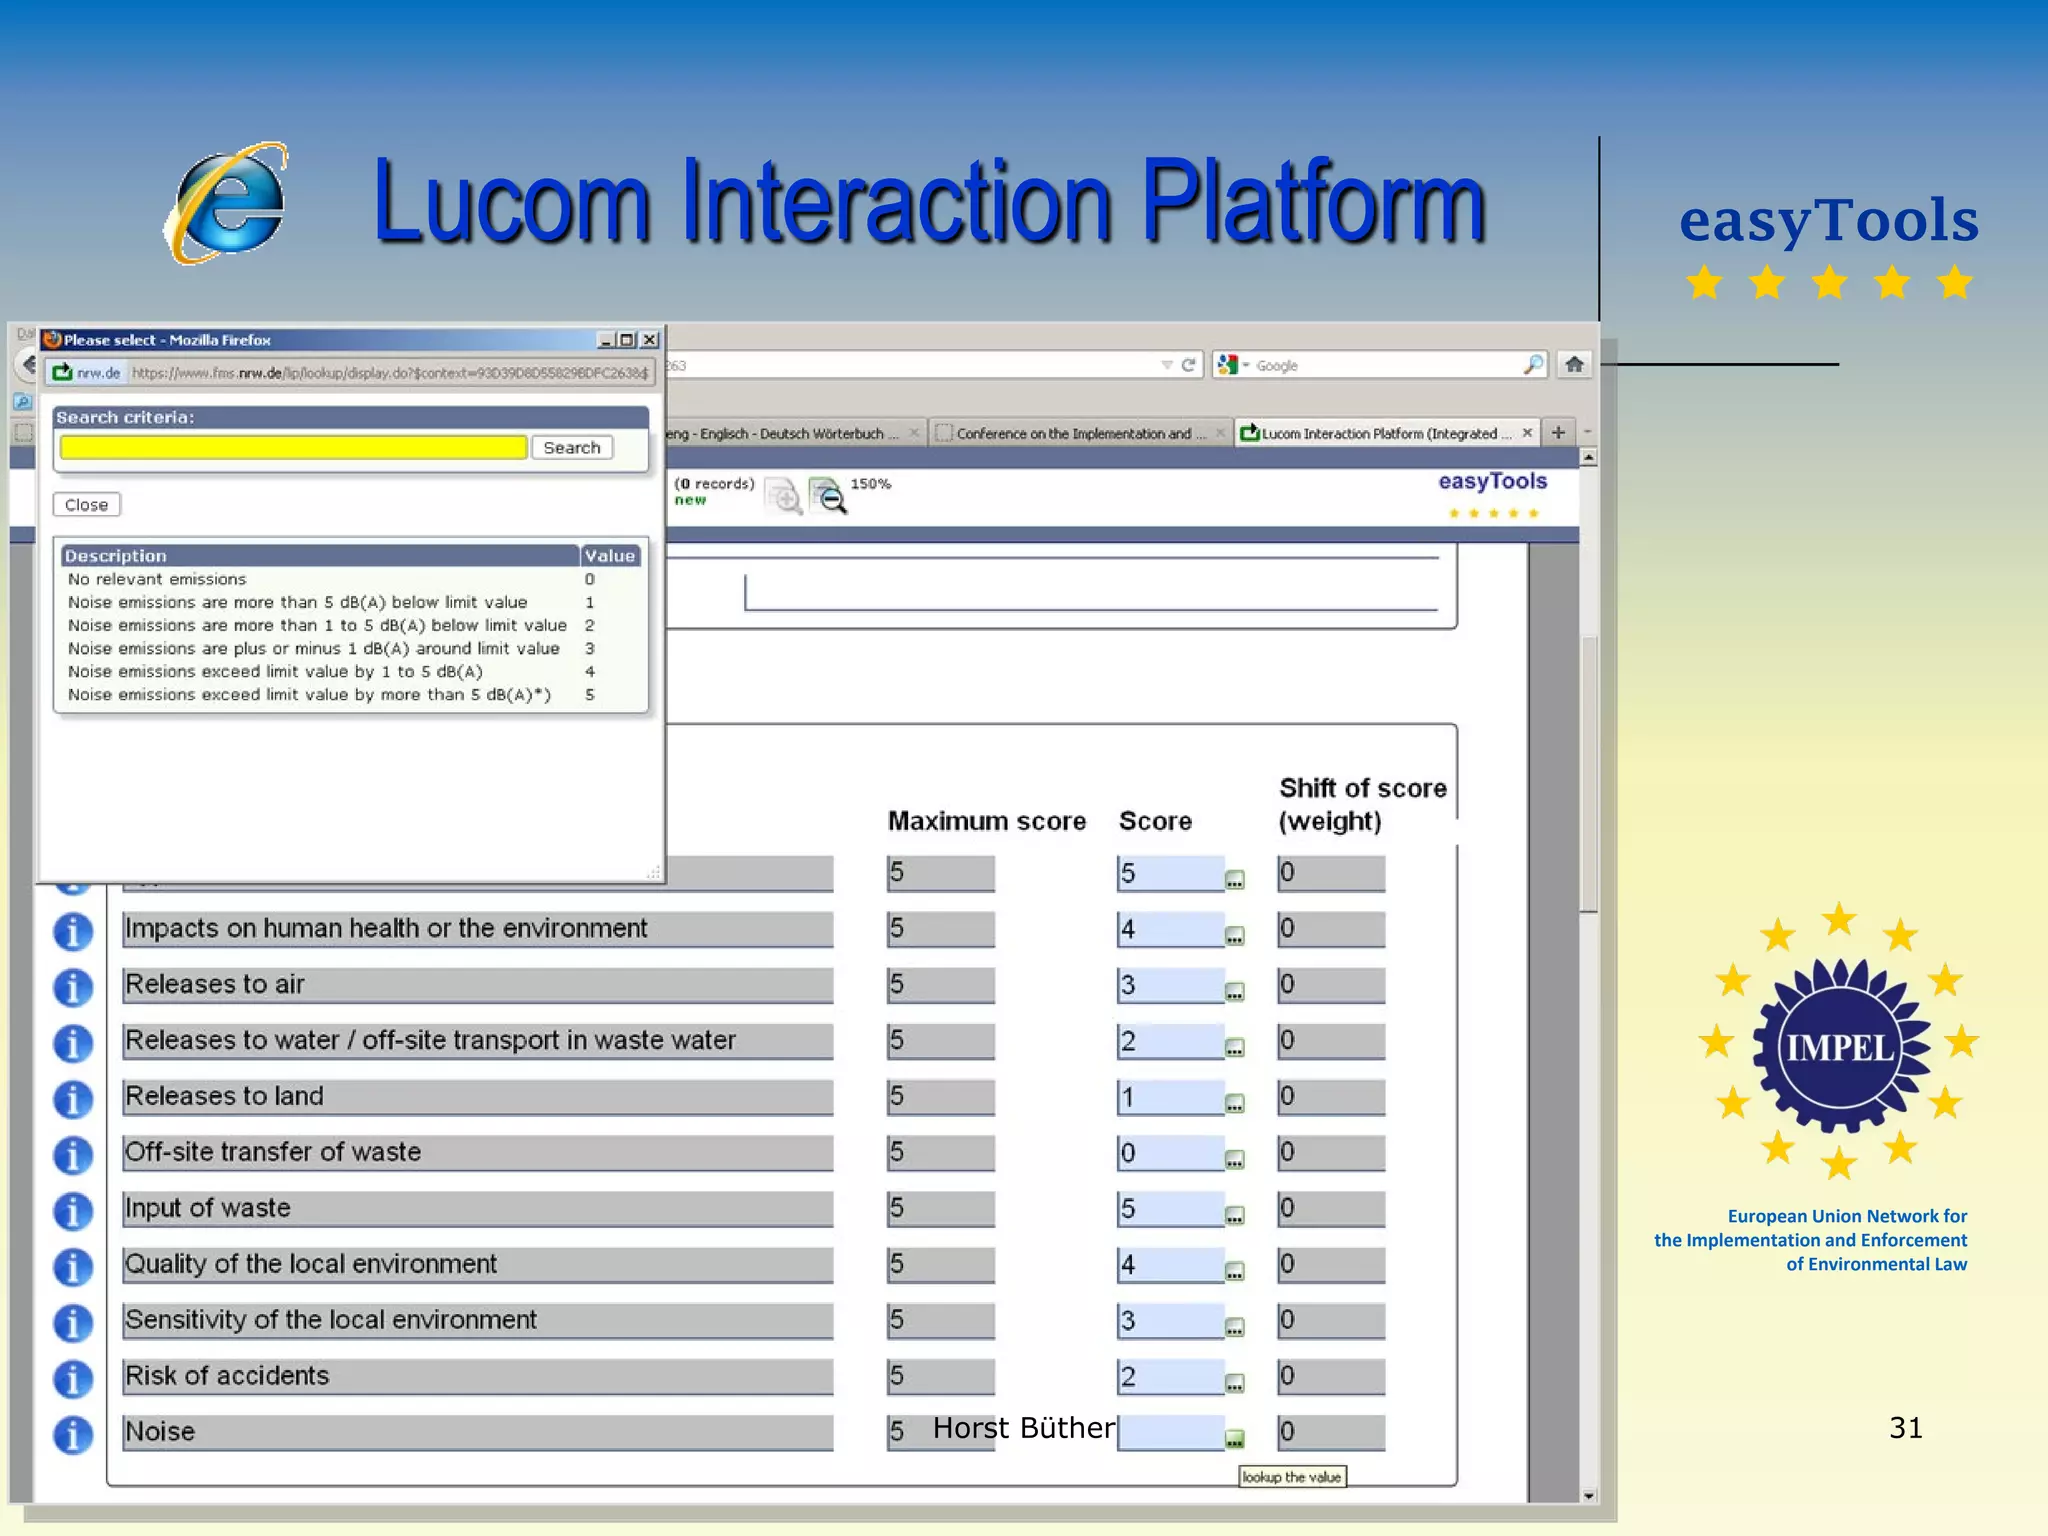Open the address bar history dropdown arrow
The height and width of the screenshot is (1536, 2048).
(1166, 365)
